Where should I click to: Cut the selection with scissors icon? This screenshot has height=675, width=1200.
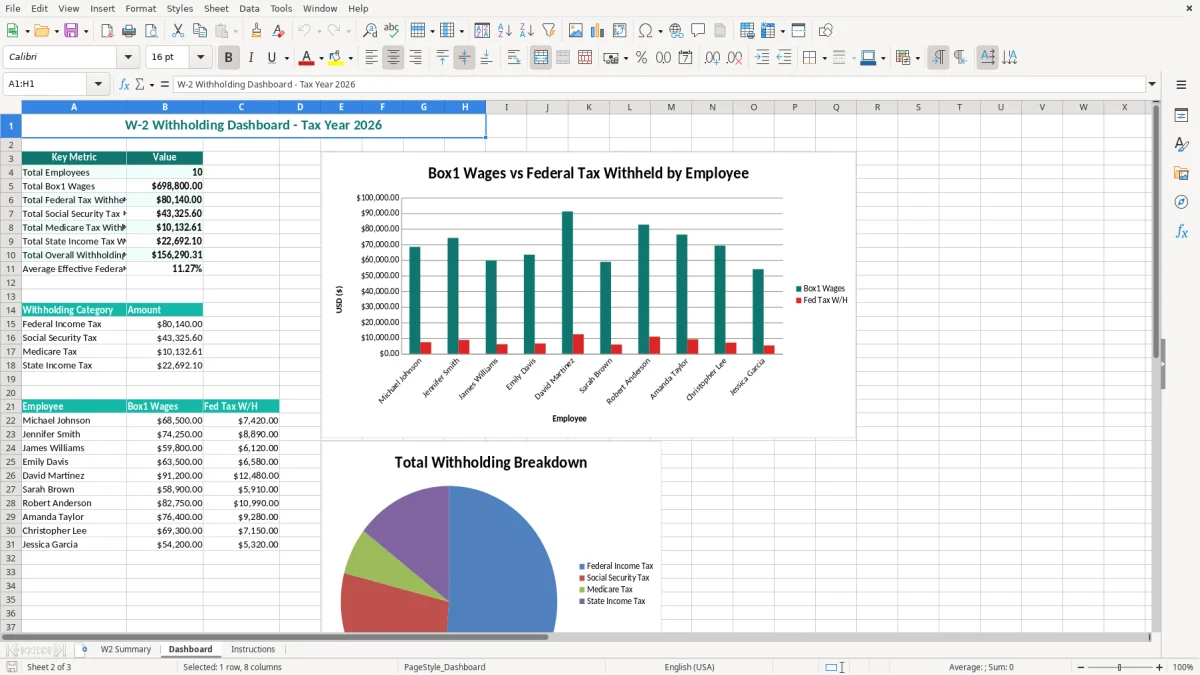point(177,31)
